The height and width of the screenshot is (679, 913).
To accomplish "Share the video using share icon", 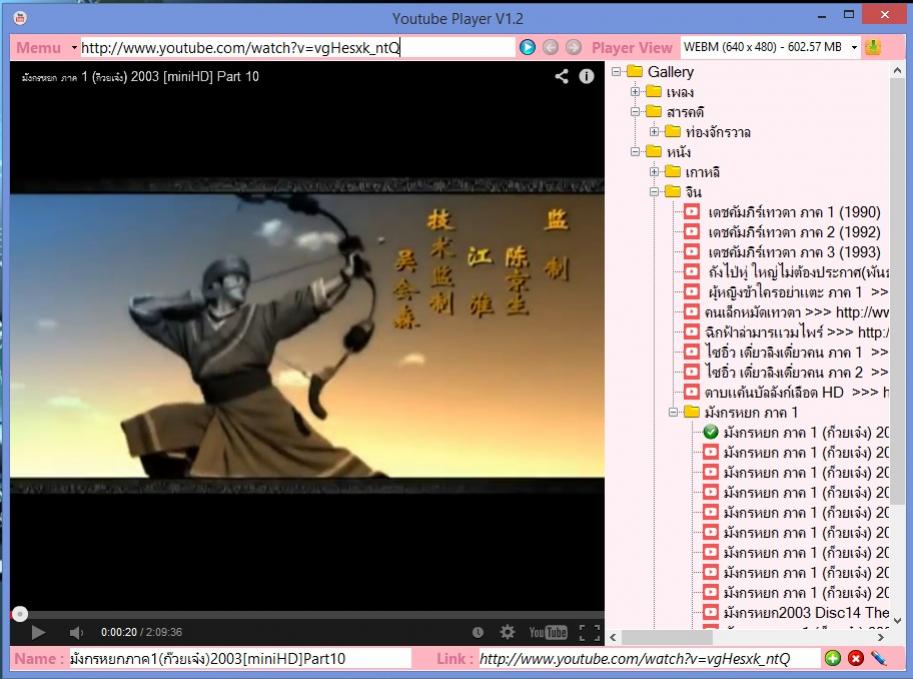I will pyautogui.click(x=561, y=76).
